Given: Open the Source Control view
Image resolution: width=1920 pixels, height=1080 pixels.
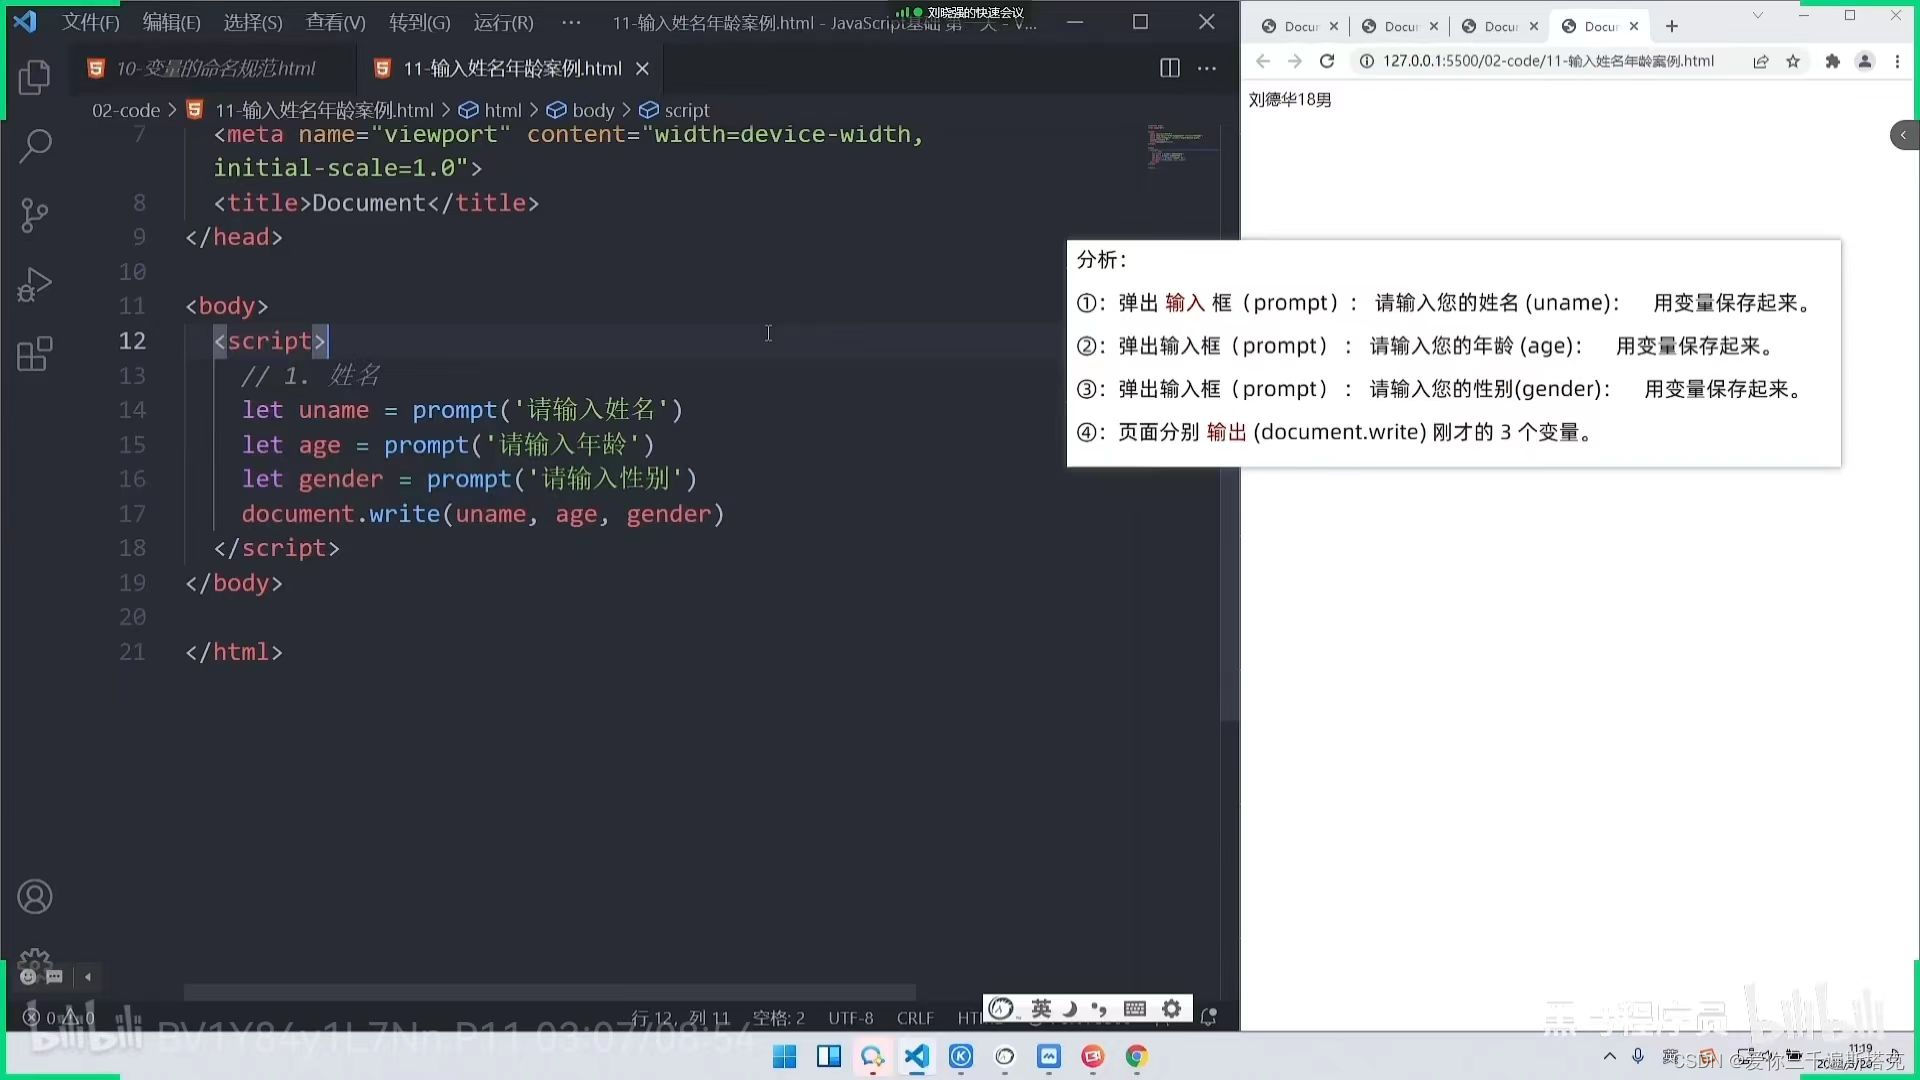Looking at the screenshot, I should point(35,215).
